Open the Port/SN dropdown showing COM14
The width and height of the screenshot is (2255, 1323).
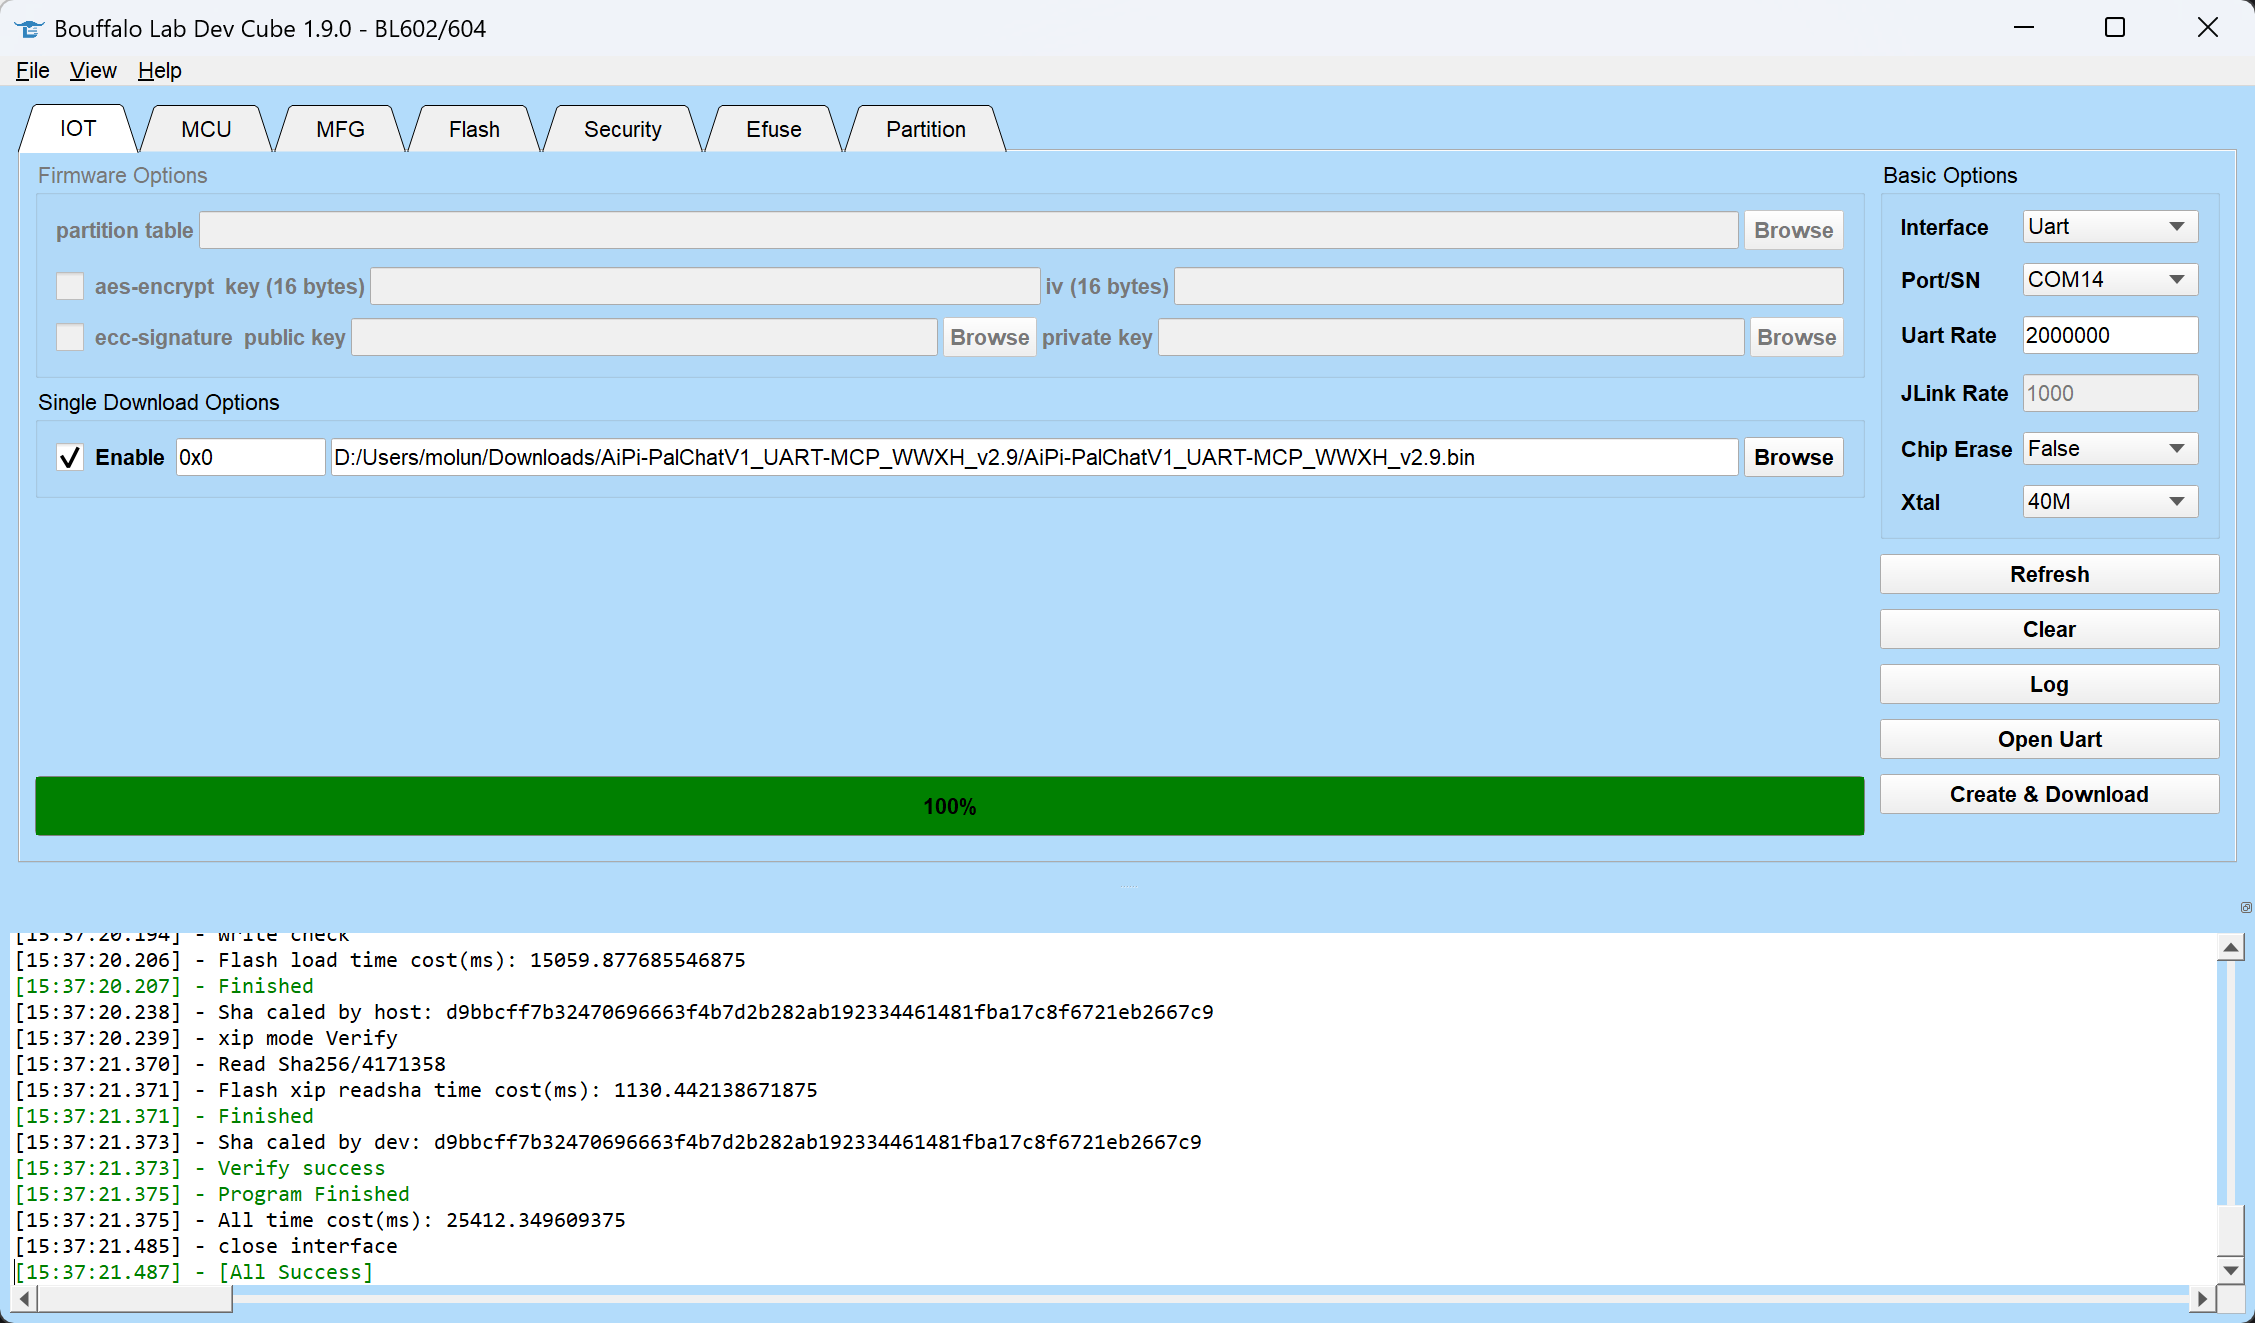coord(2110,280)
